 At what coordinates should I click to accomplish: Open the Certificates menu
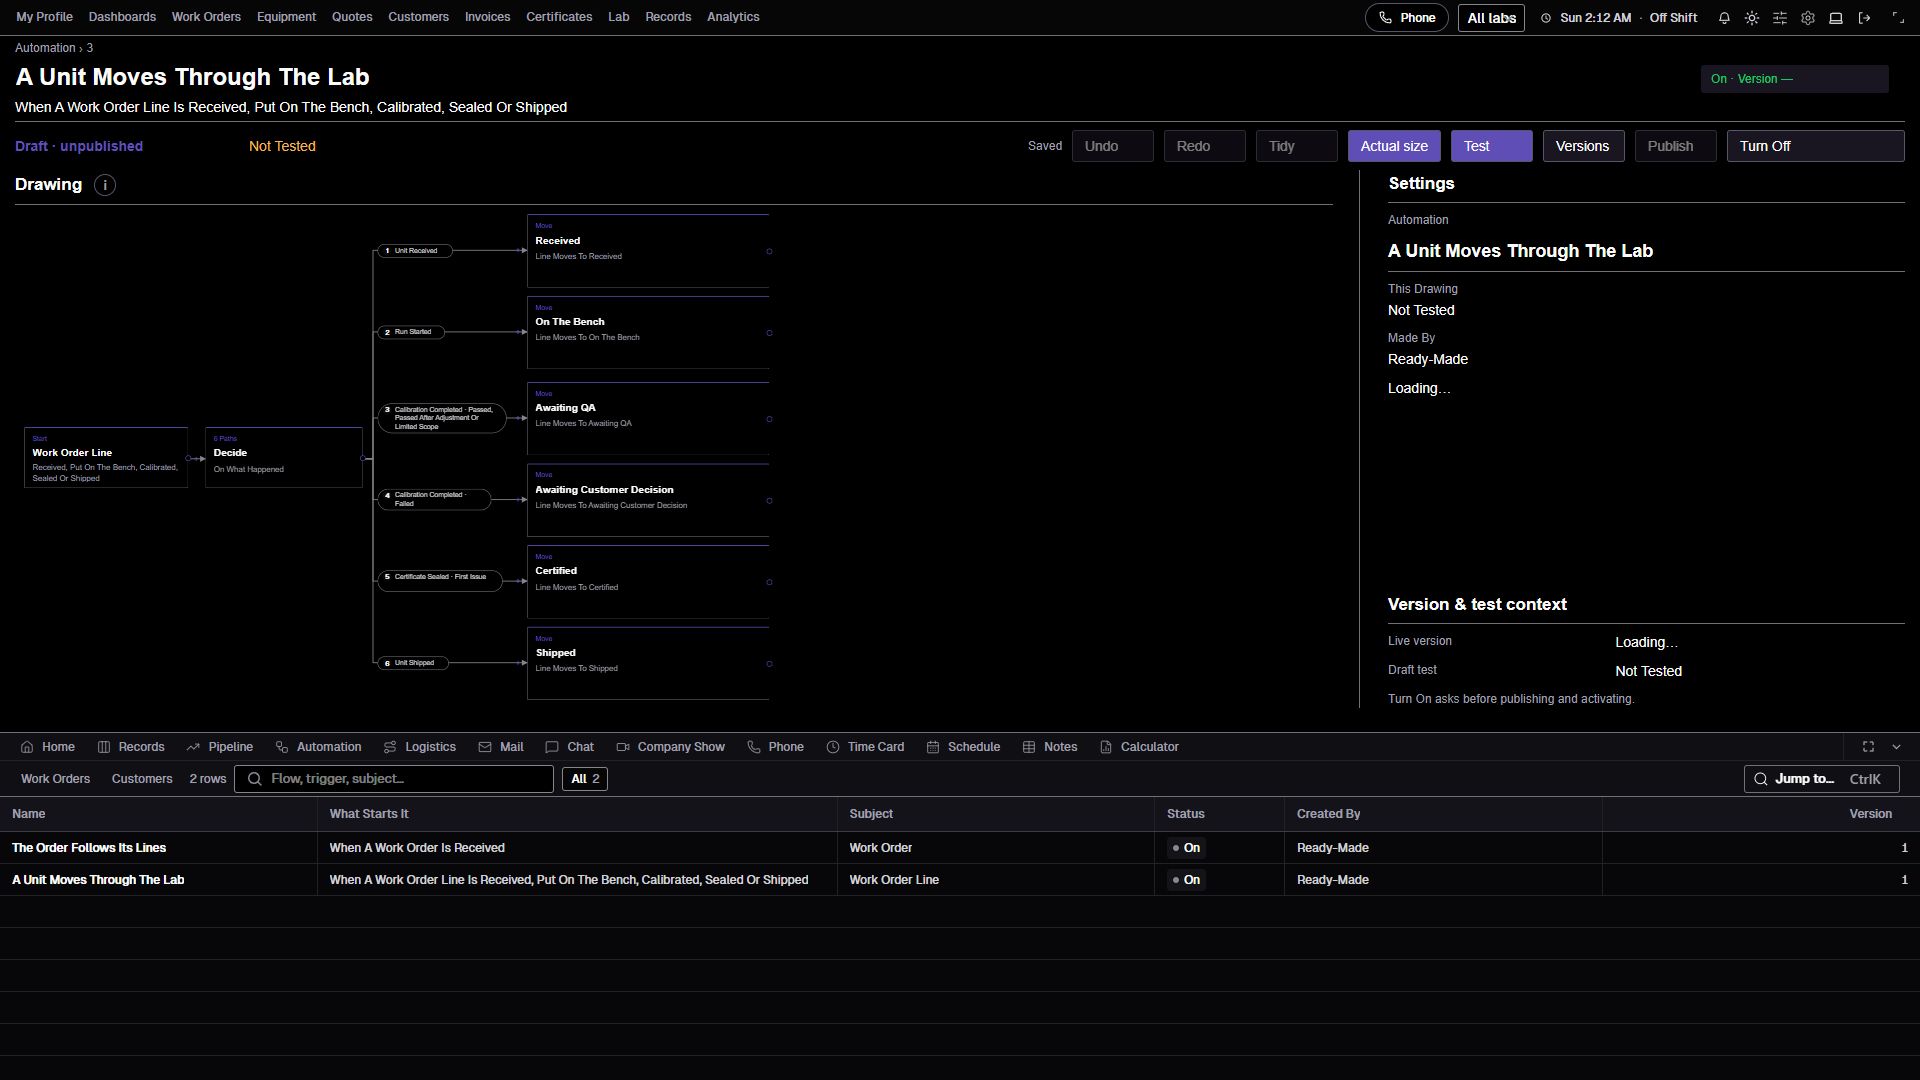[559, 17]
